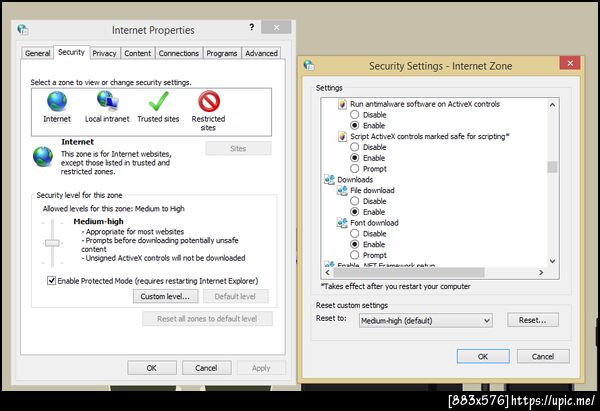Click 'Script ActiveX controls marked safe for scripting' text

430,137
